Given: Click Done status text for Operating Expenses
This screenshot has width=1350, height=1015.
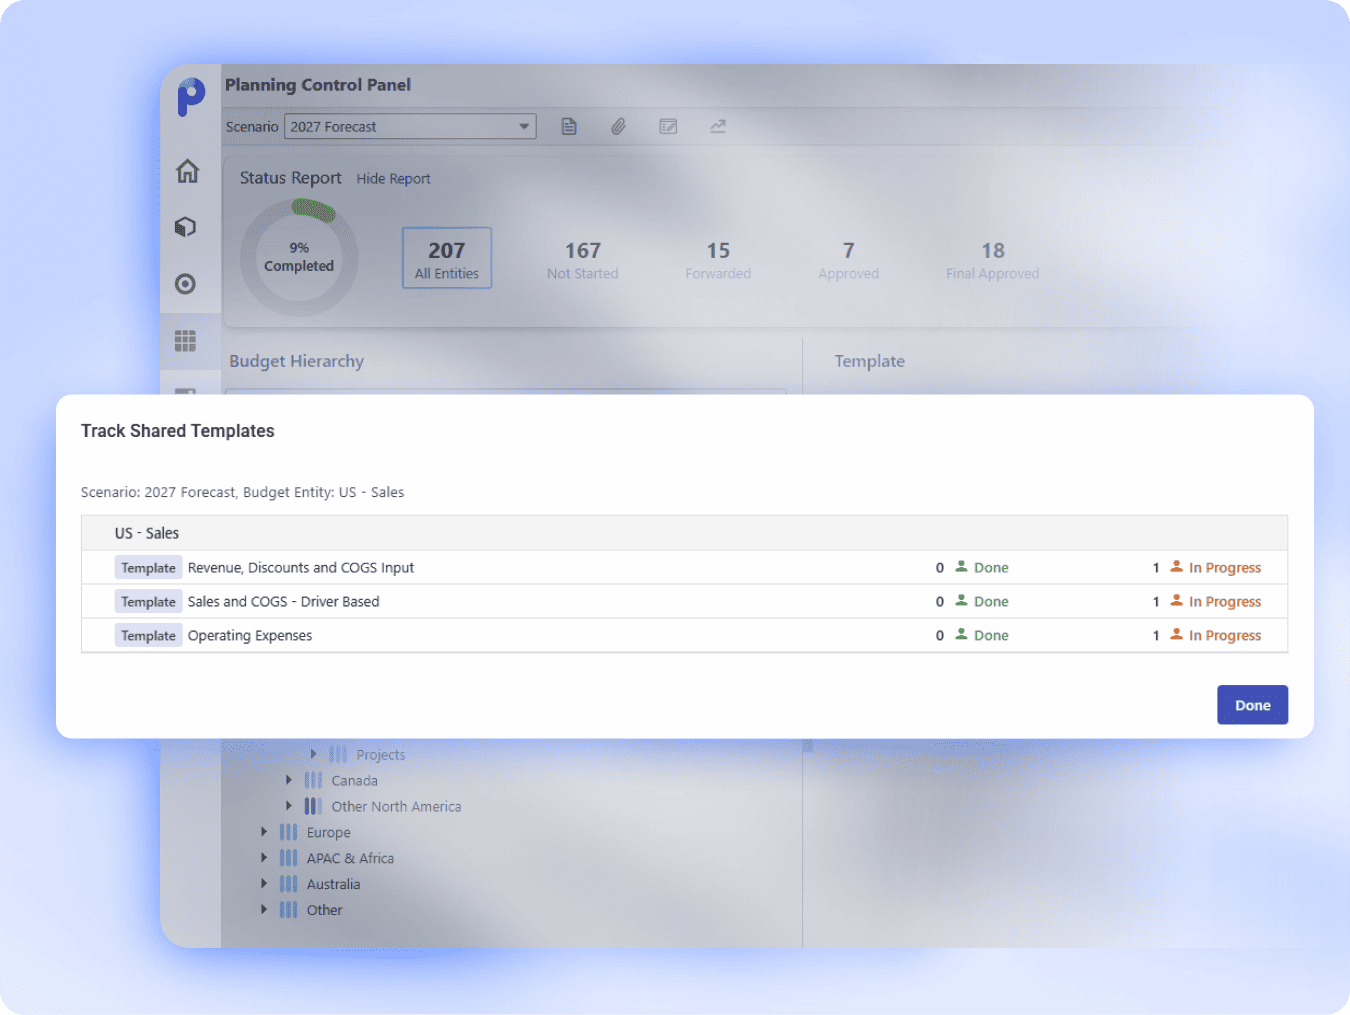Looking at the screenshot, I should point(991,636).
